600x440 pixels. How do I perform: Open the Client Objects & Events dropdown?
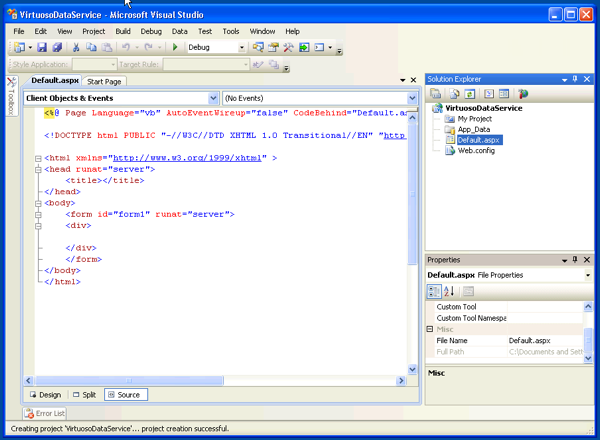[214, 98]
